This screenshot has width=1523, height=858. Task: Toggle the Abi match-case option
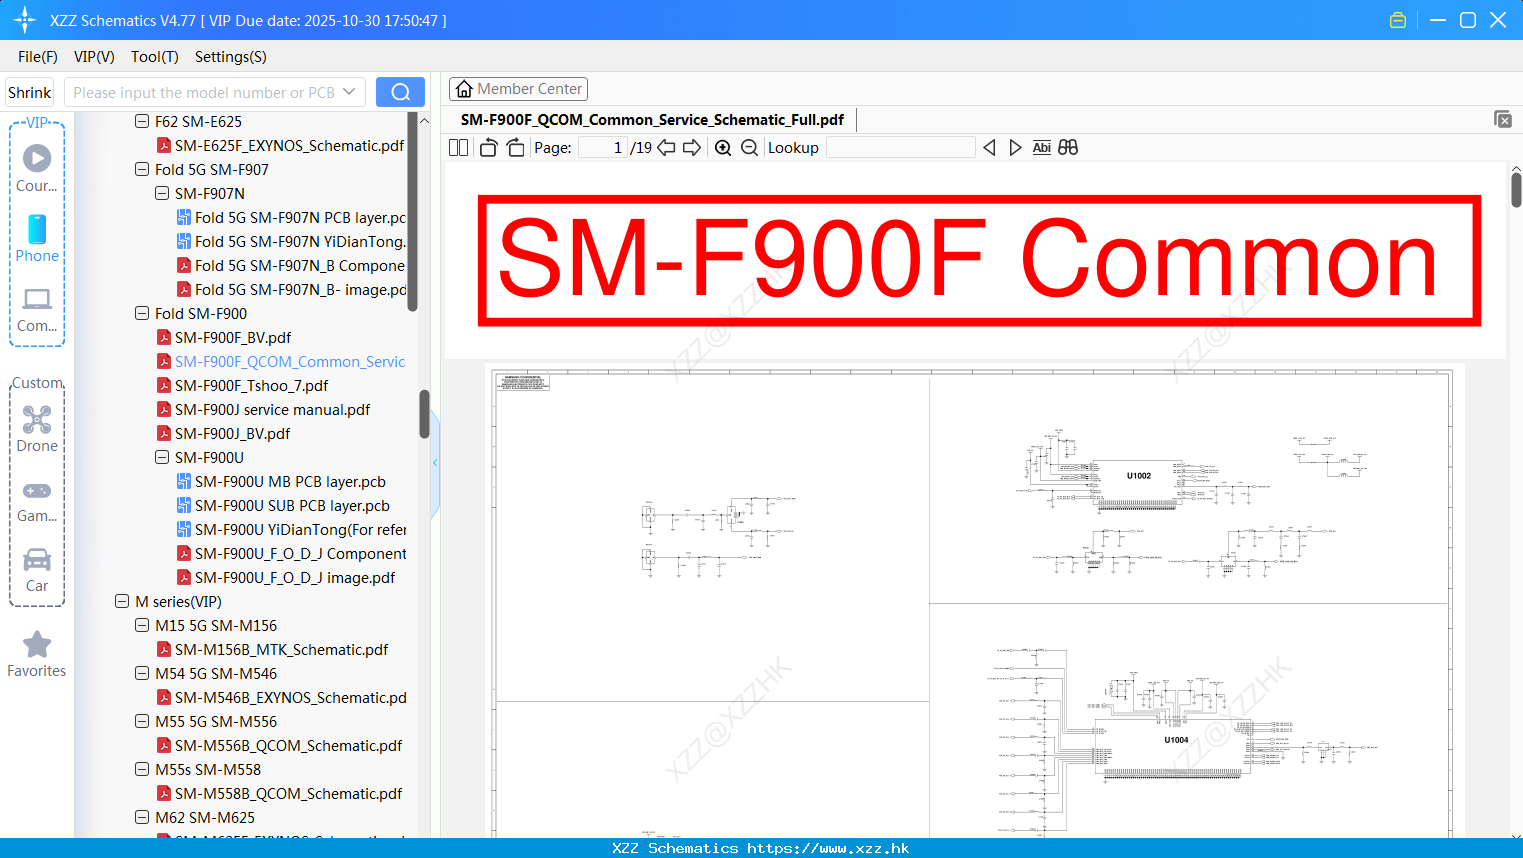1041,148
